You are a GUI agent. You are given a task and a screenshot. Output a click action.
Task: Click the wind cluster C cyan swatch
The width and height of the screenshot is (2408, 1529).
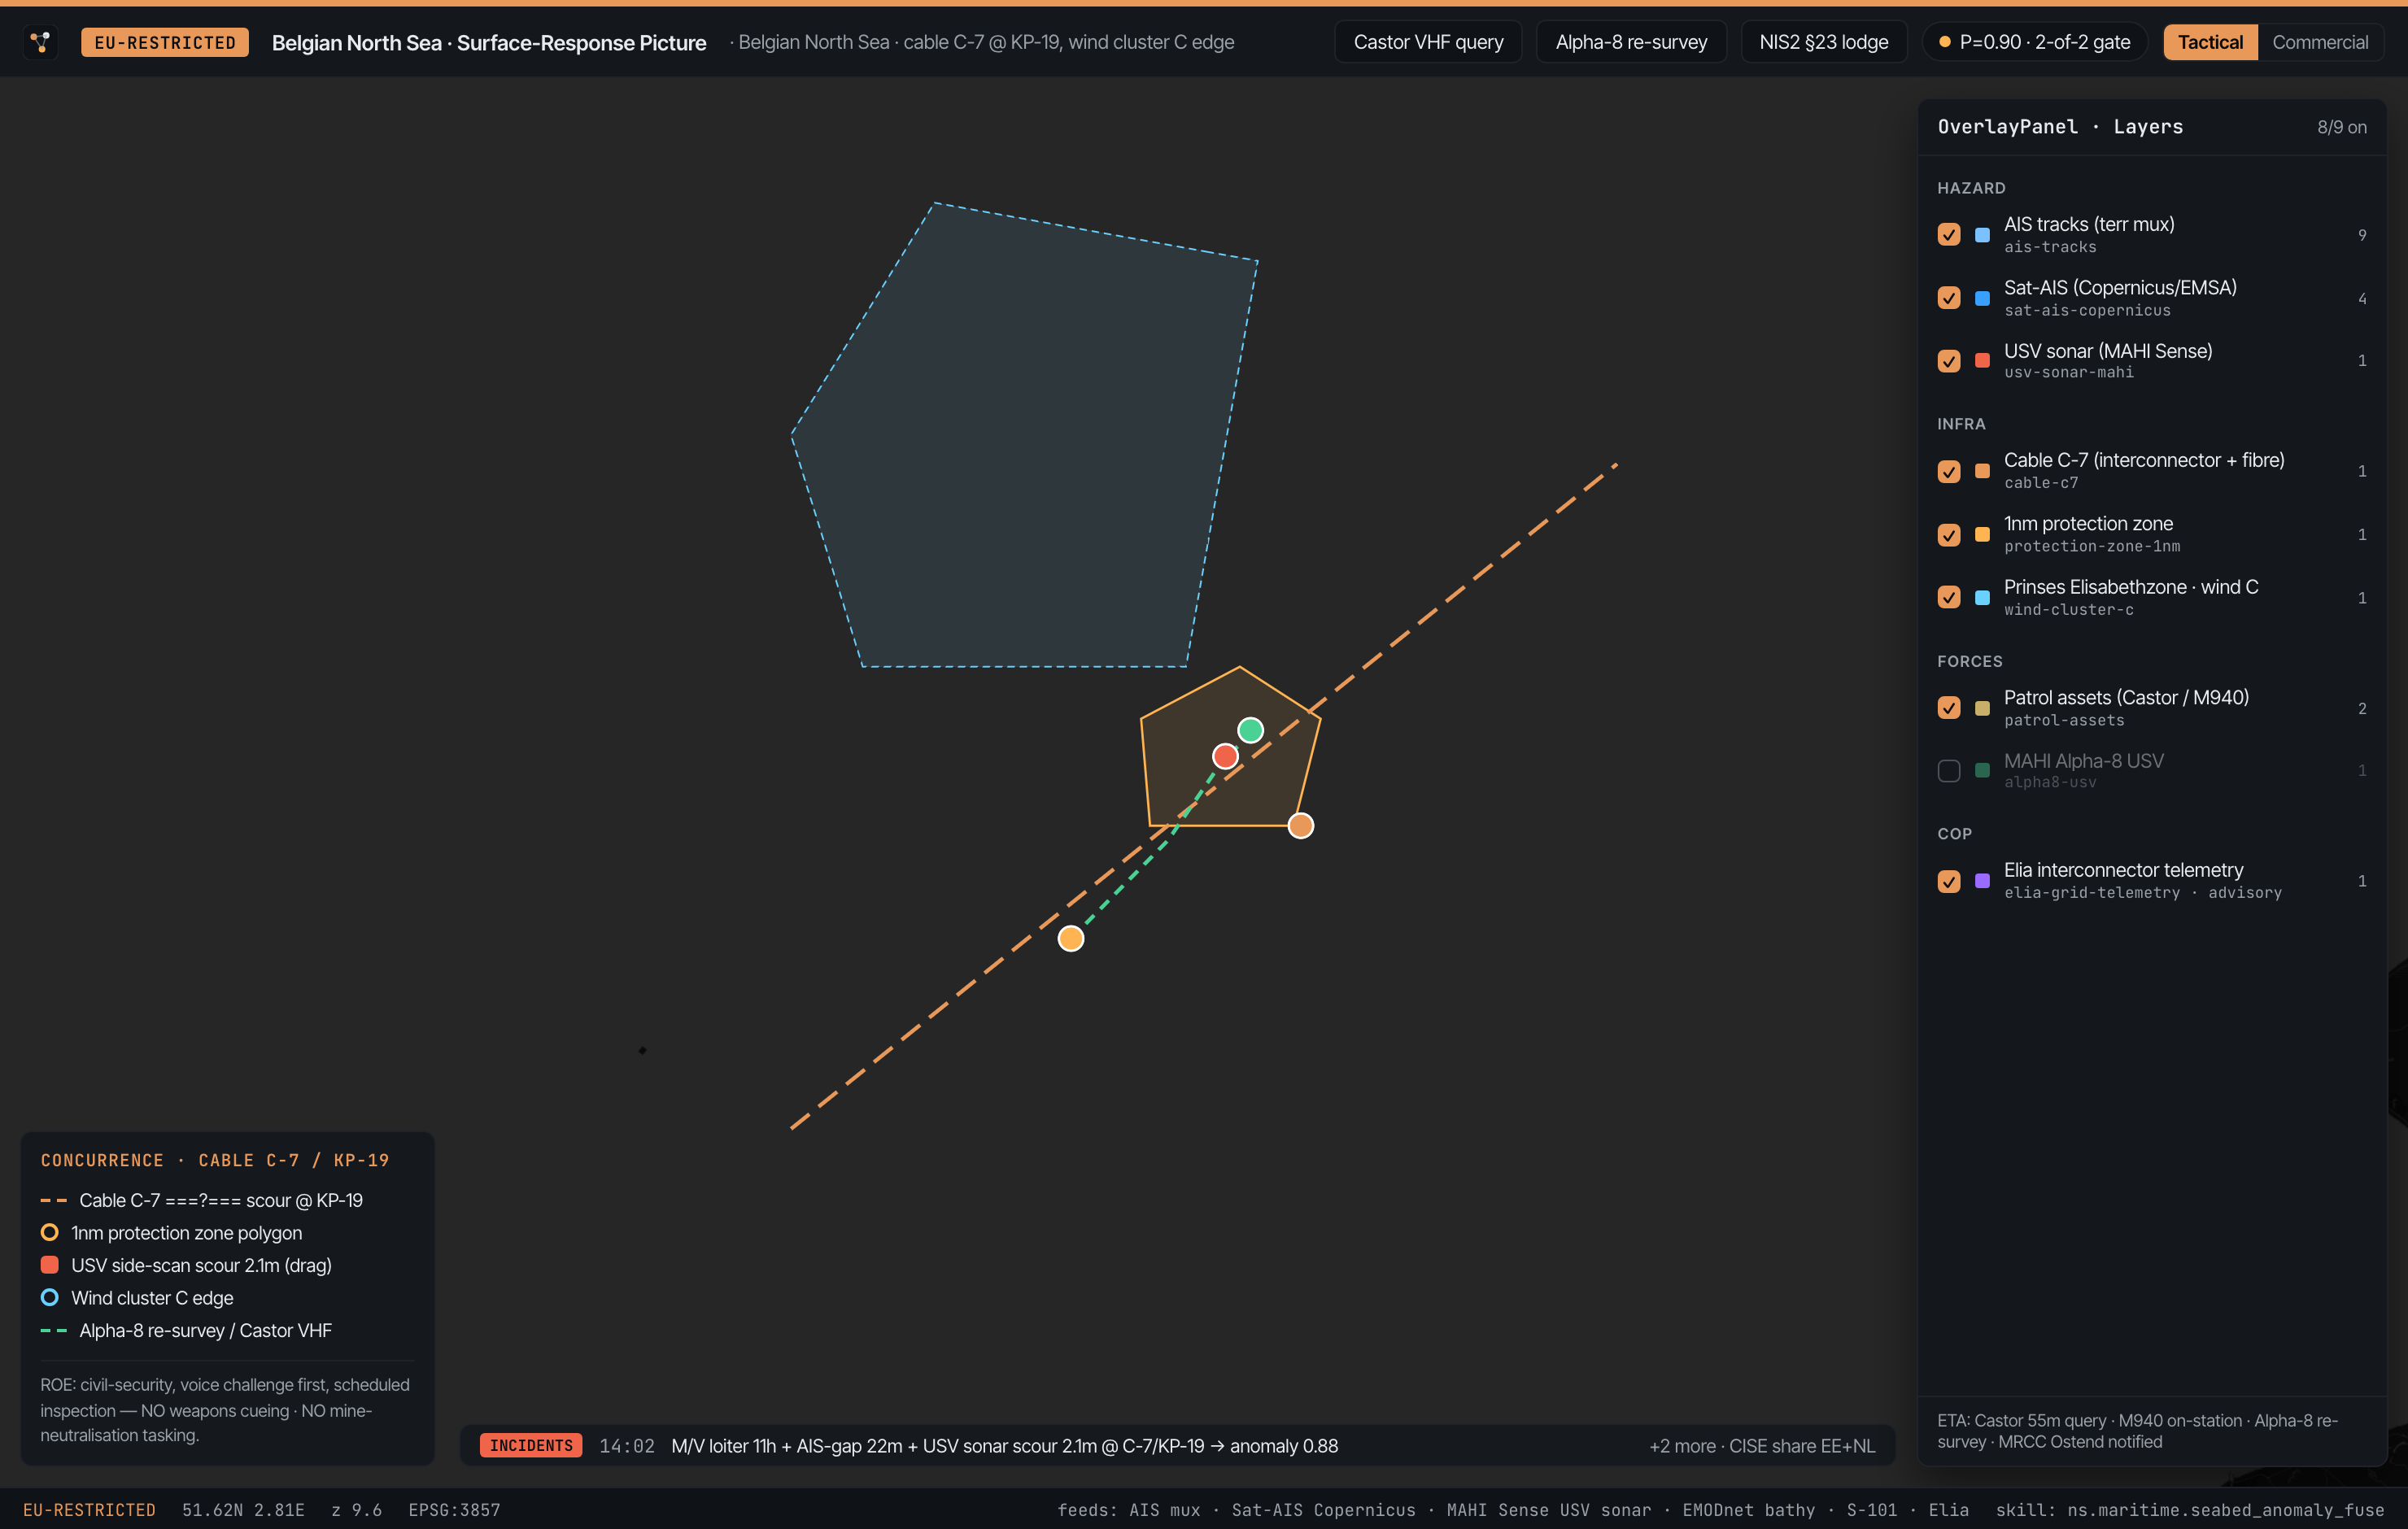(1982, 597)
